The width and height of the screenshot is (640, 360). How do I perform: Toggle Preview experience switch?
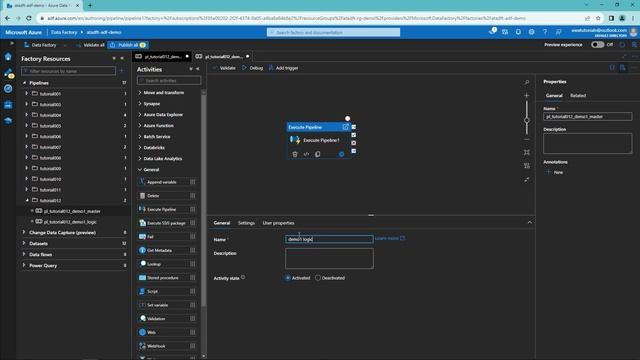click(598, 44)
